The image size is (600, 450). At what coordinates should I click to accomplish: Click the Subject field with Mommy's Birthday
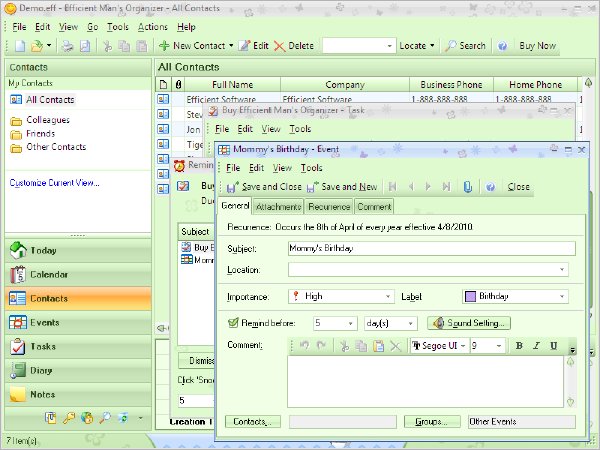pos(432,248)
